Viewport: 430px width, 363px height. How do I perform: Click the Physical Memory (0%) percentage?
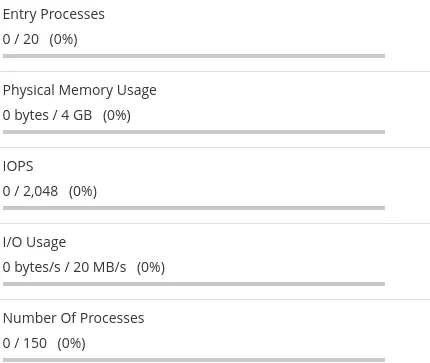[x=117, y=115]
